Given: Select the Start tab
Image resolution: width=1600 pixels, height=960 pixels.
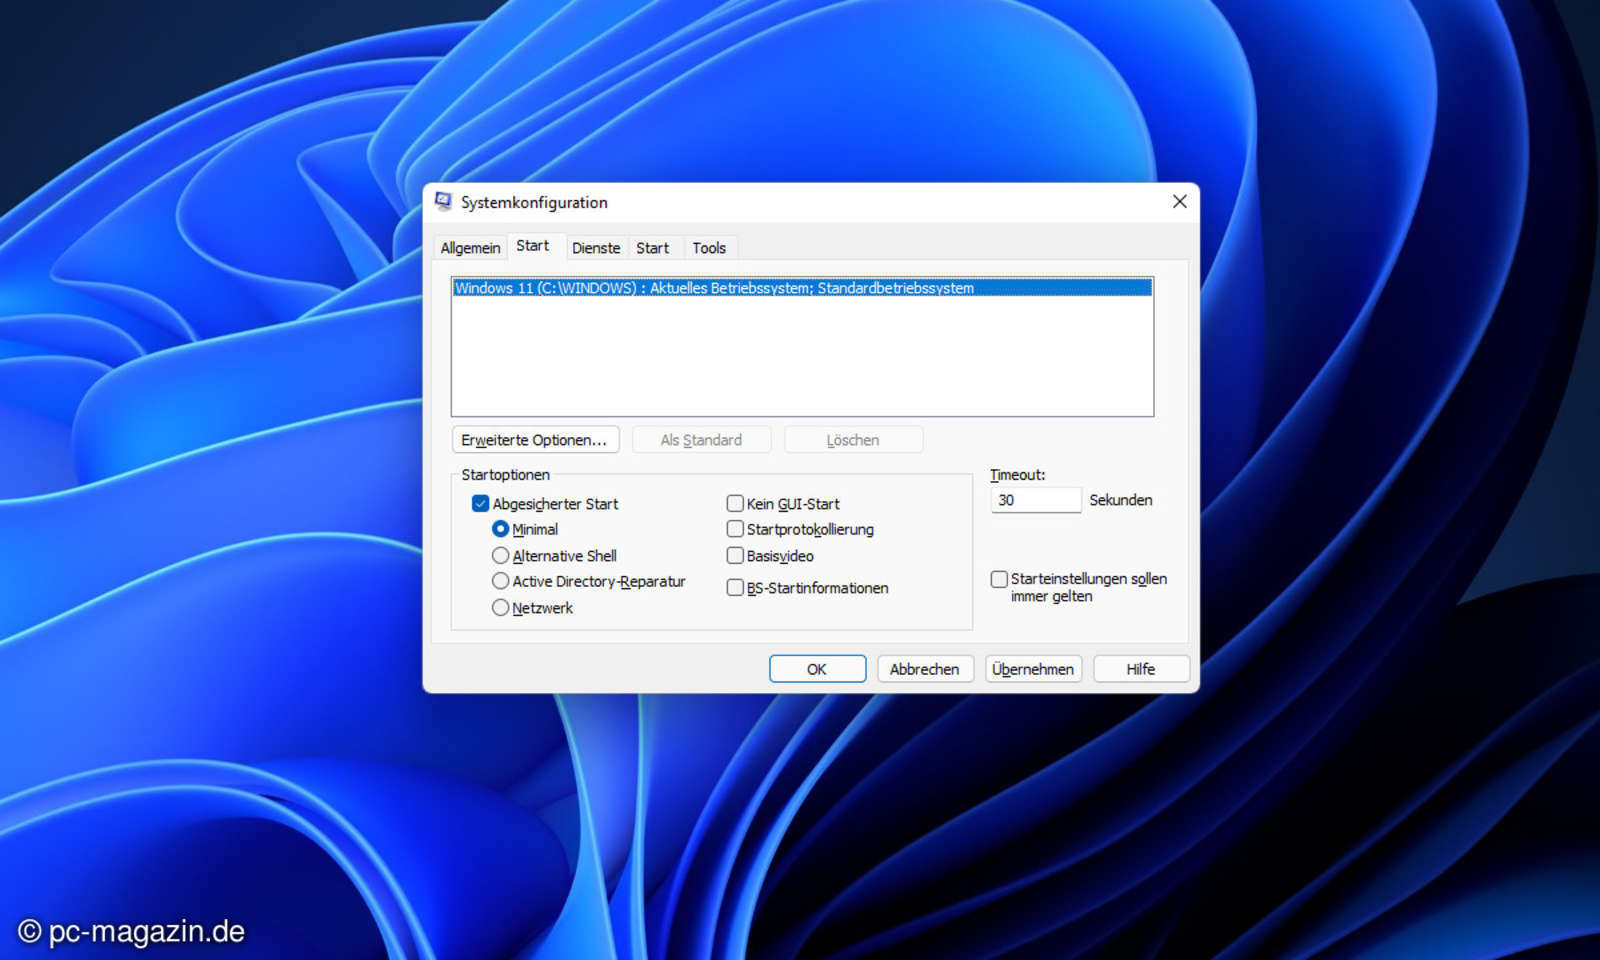Looking at the screenshot, I should (534, 245).
